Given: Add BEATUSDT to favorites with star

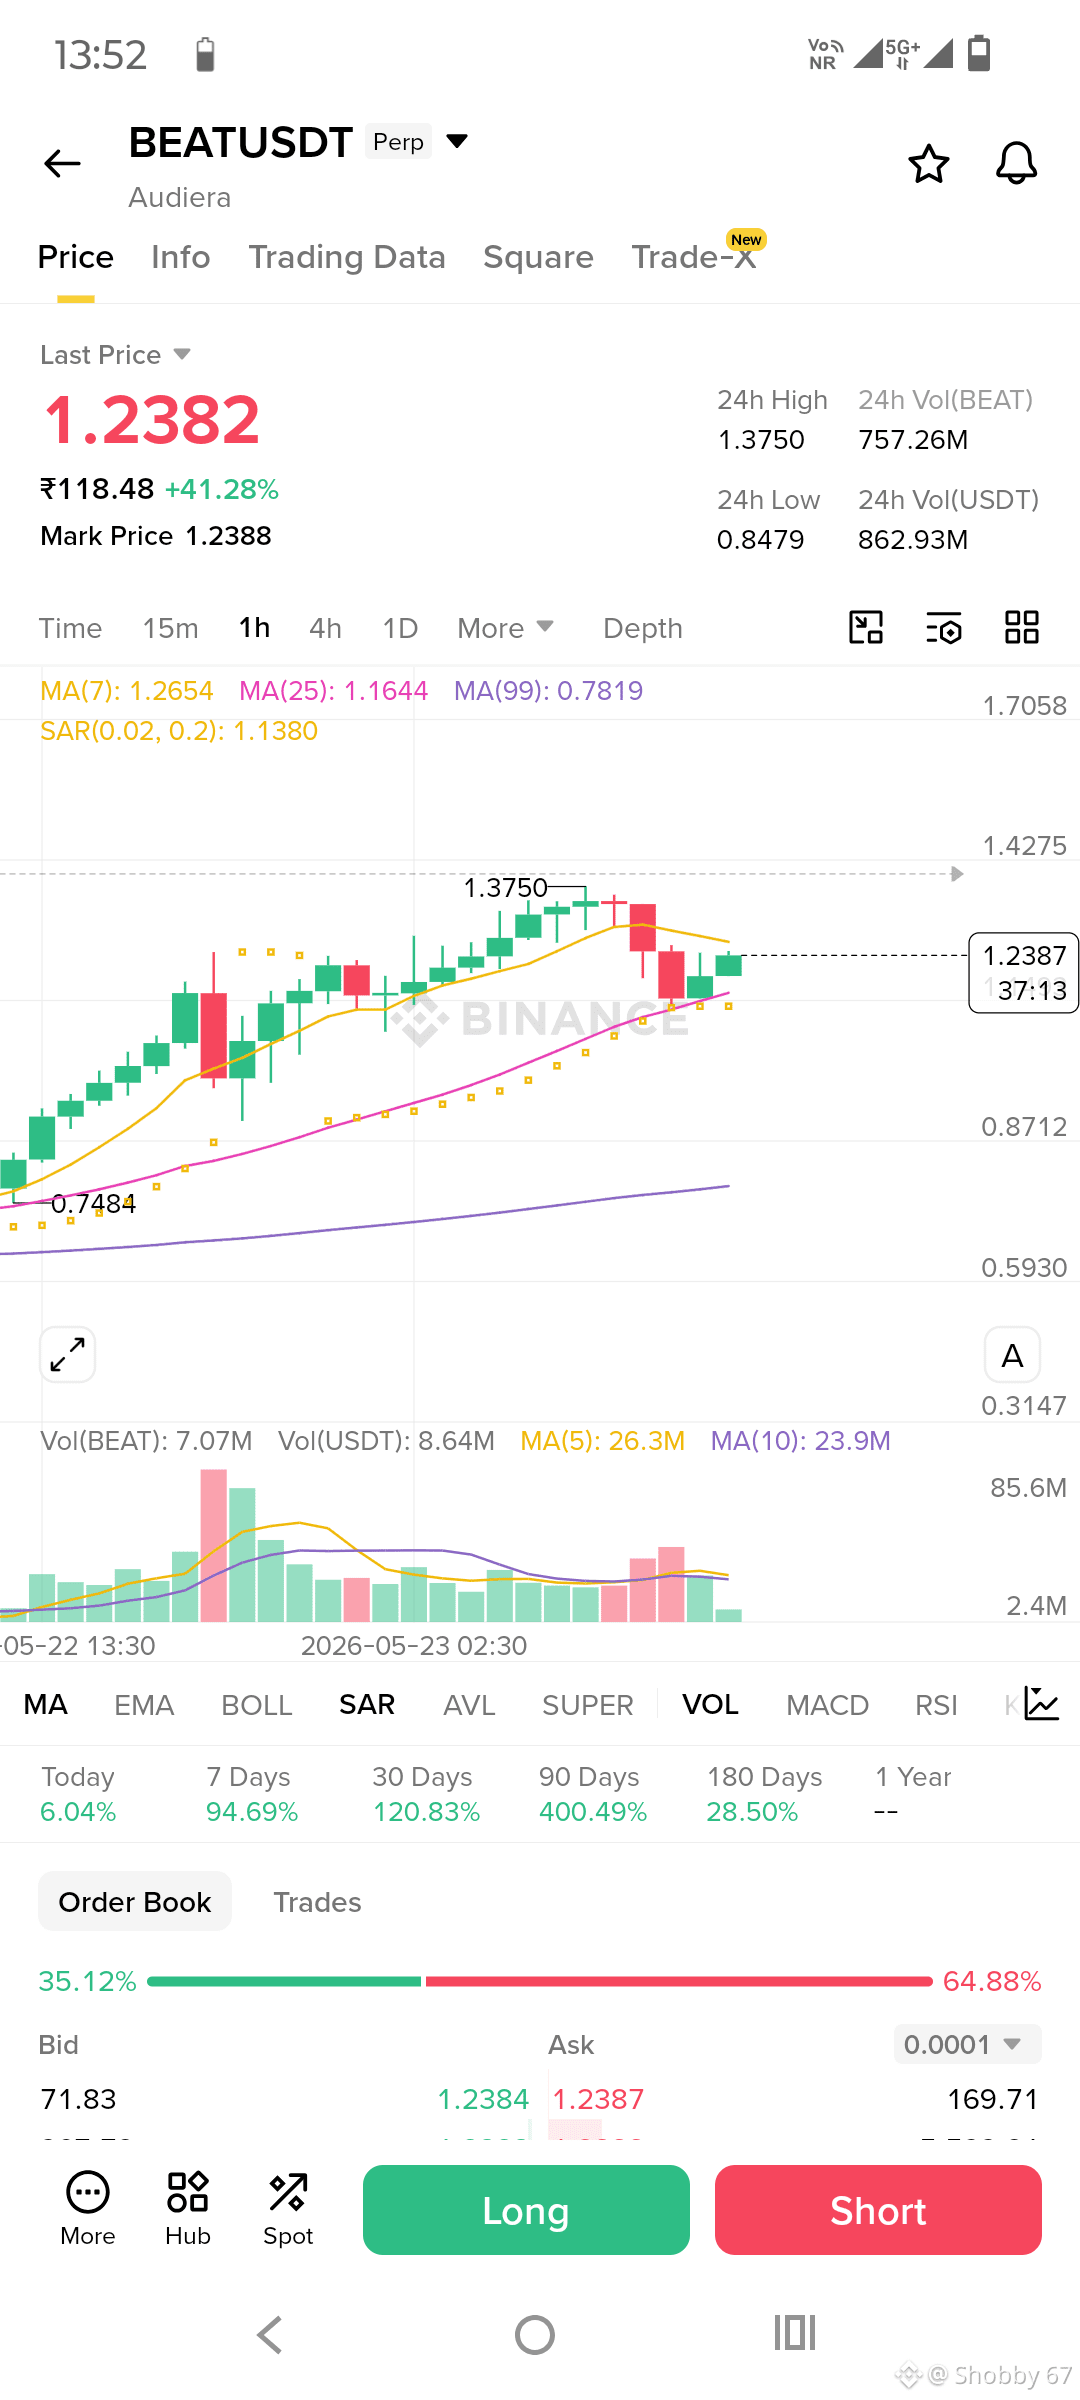Looking at the screenshot, I should coord(928,163).
